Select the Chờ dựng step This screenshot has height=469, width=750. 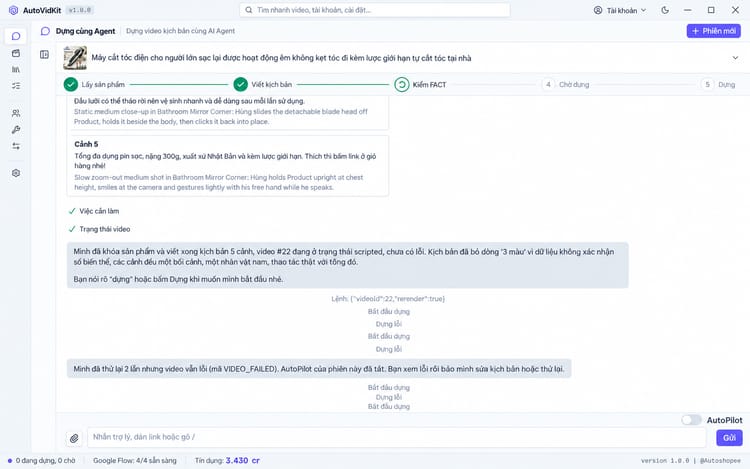point(565,85)
